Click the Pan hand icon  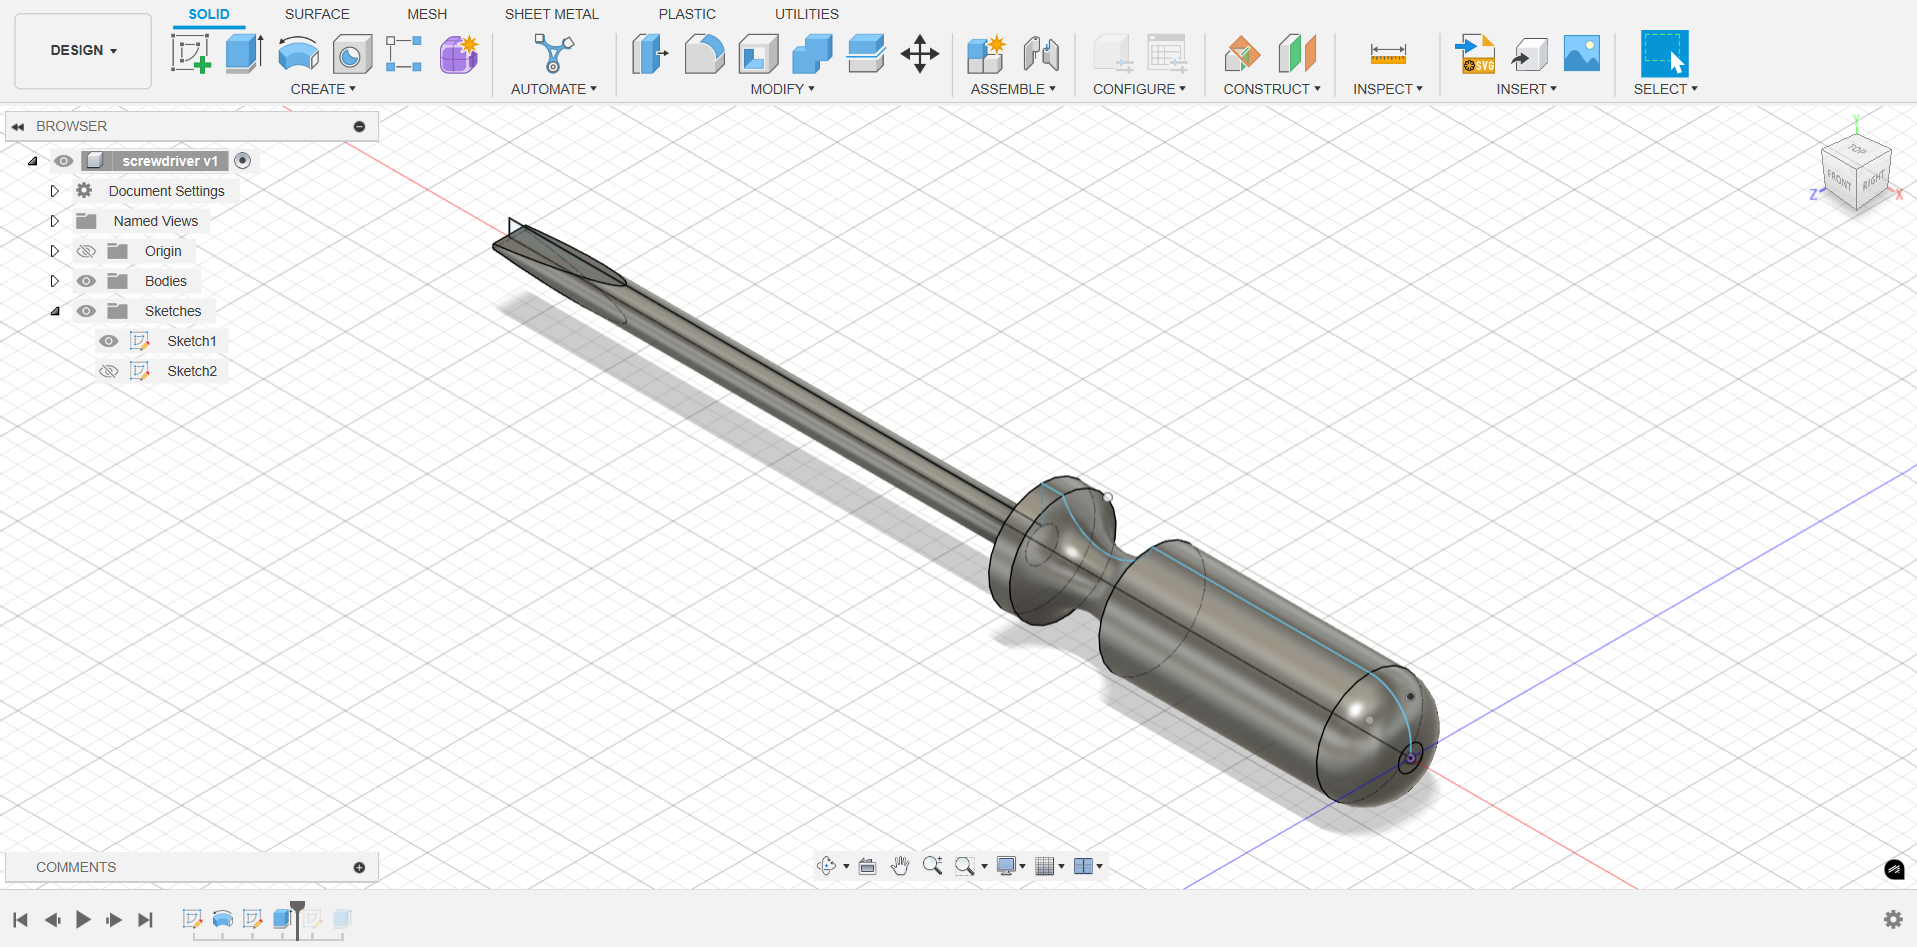(900, 866)
